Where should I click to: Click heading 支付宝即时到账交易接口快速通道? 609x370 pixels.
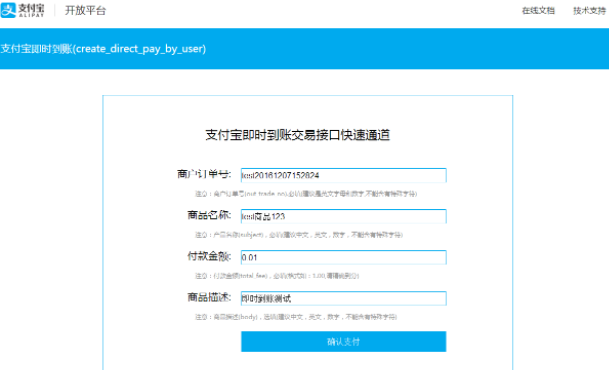[298, 135]
